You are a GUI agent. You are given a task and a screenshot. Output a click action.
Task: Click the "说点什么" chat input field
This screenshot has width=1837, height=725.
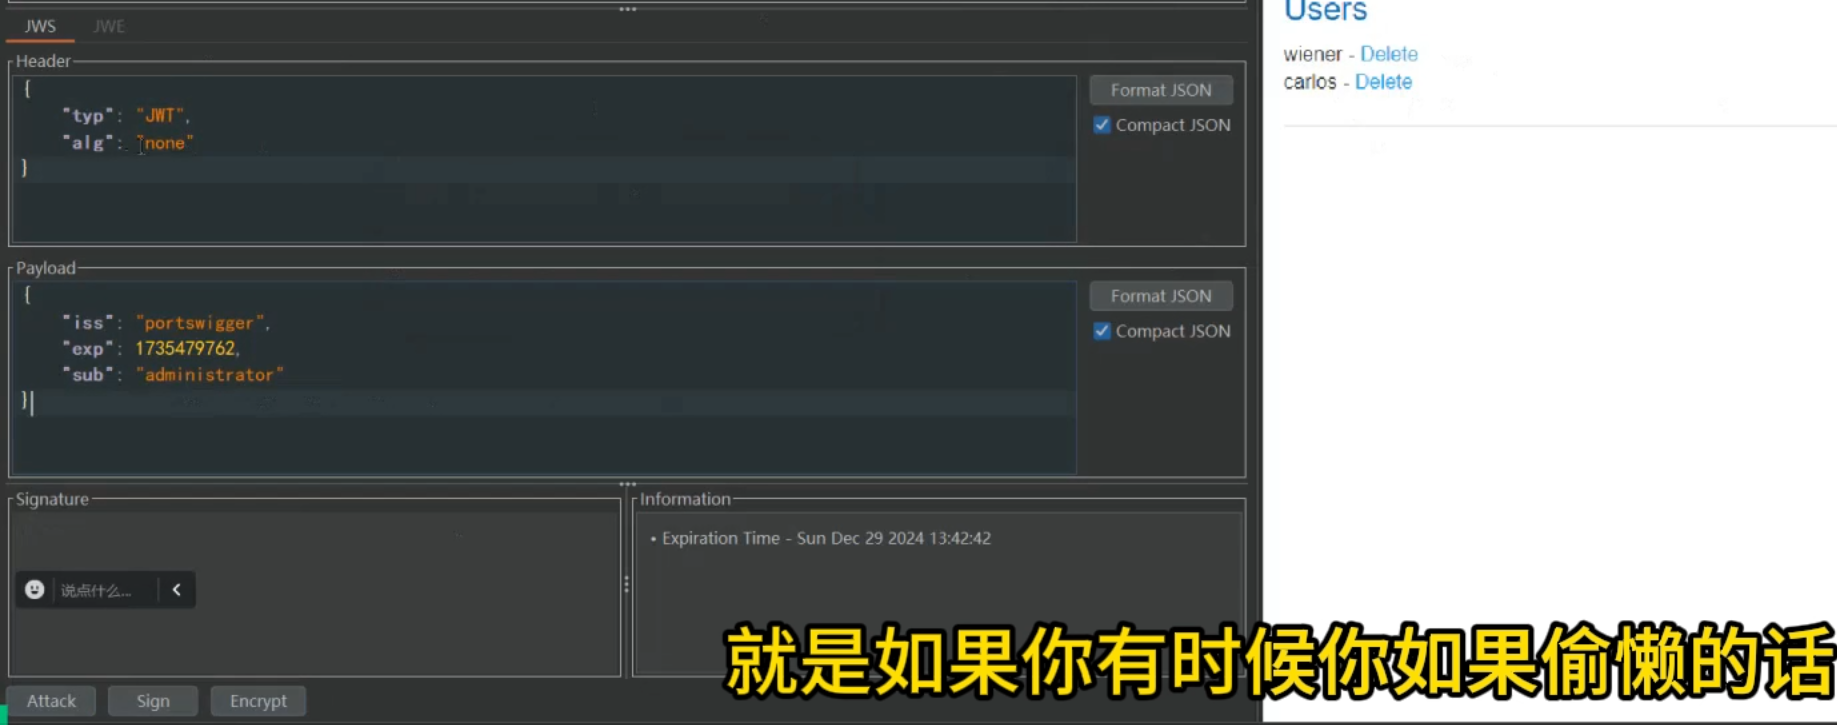pyautogui.click(x=98, y=590)
